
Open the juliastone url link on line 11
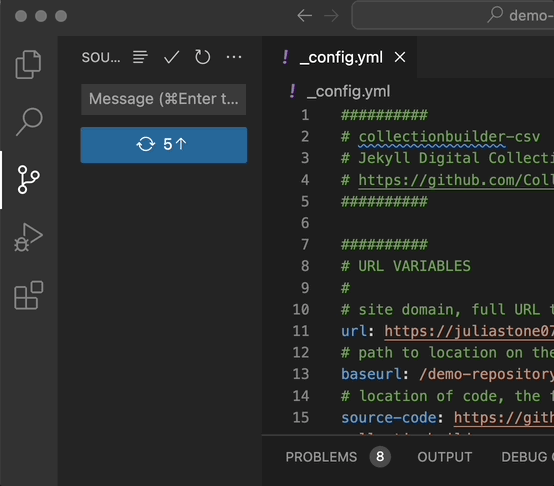[x=469, y=331]
